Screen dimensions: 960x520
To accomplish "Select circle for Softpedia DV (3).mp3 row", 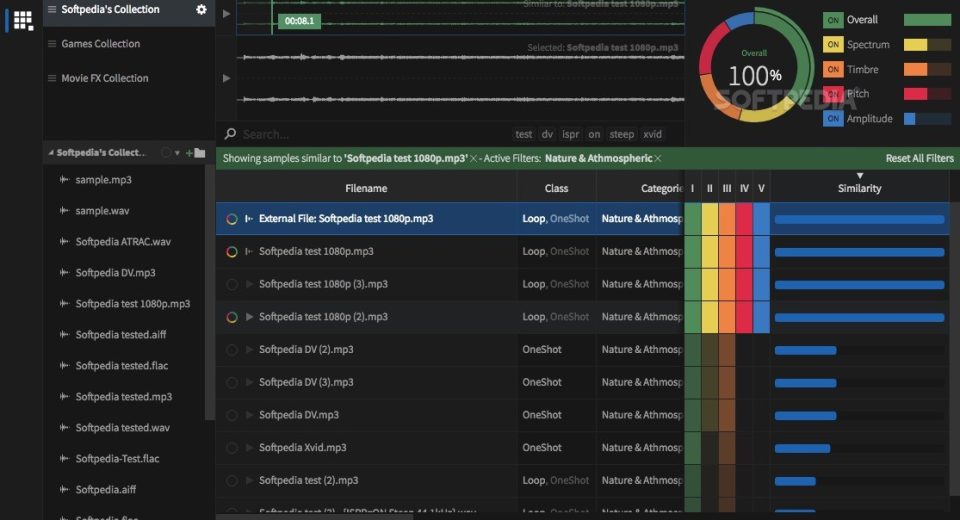I will [x=231, y=382].
